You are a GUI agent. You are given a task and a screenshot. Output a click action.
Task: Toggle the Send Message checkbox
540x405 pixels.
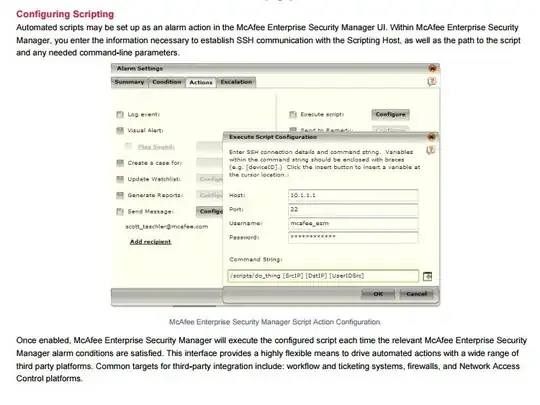click(120, 211)
